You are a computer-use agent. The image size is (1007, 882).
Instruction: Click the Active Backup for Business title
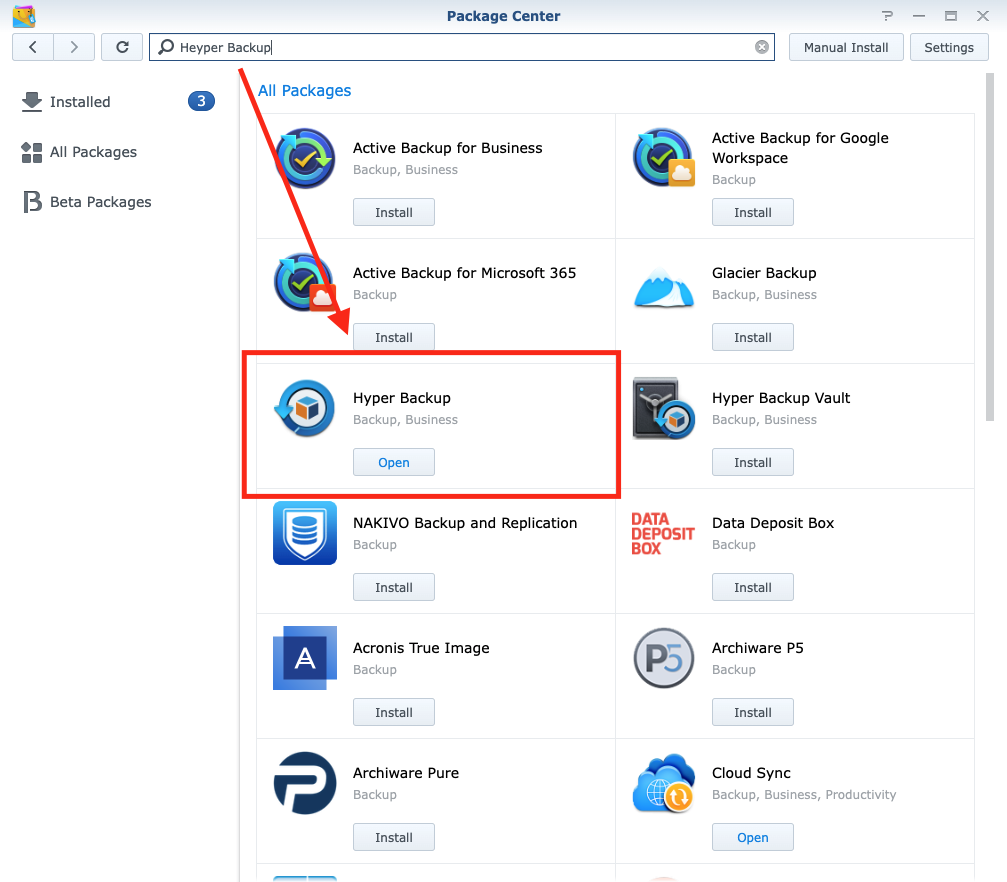(448, 148)
